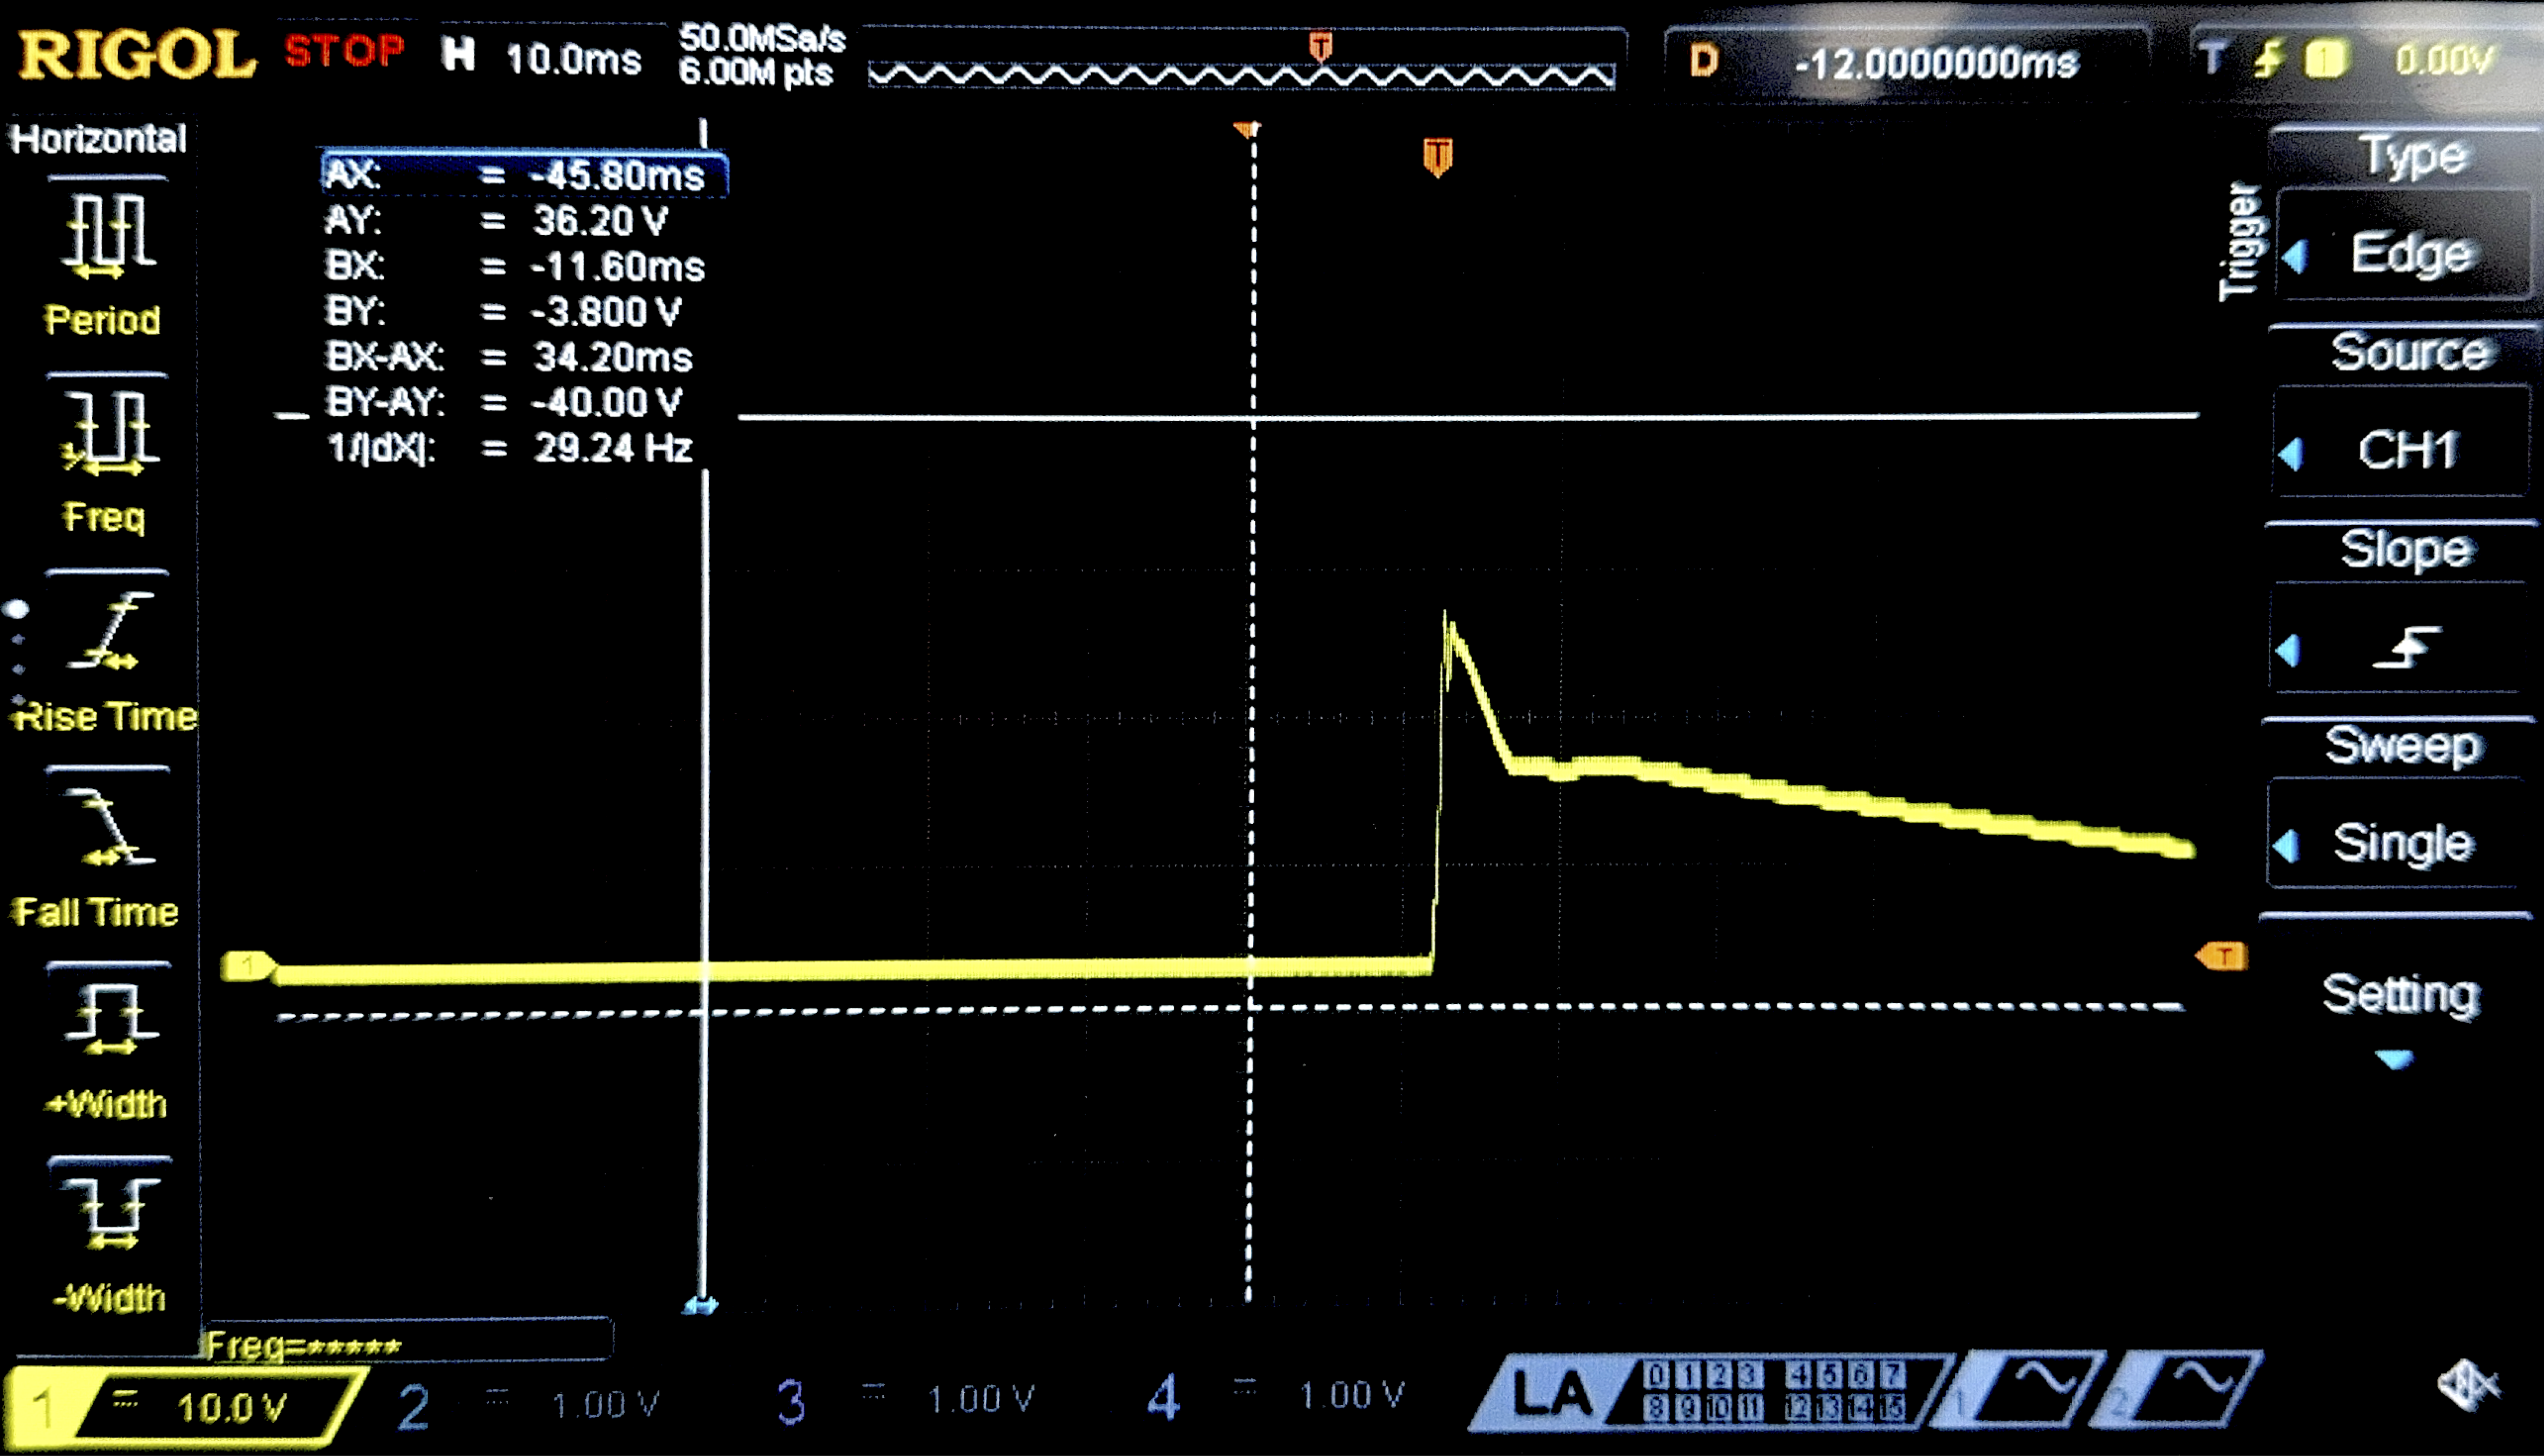The image size is (2544, 1456).
Task: Open the trigger Setting submenu
Action: 2400,995
